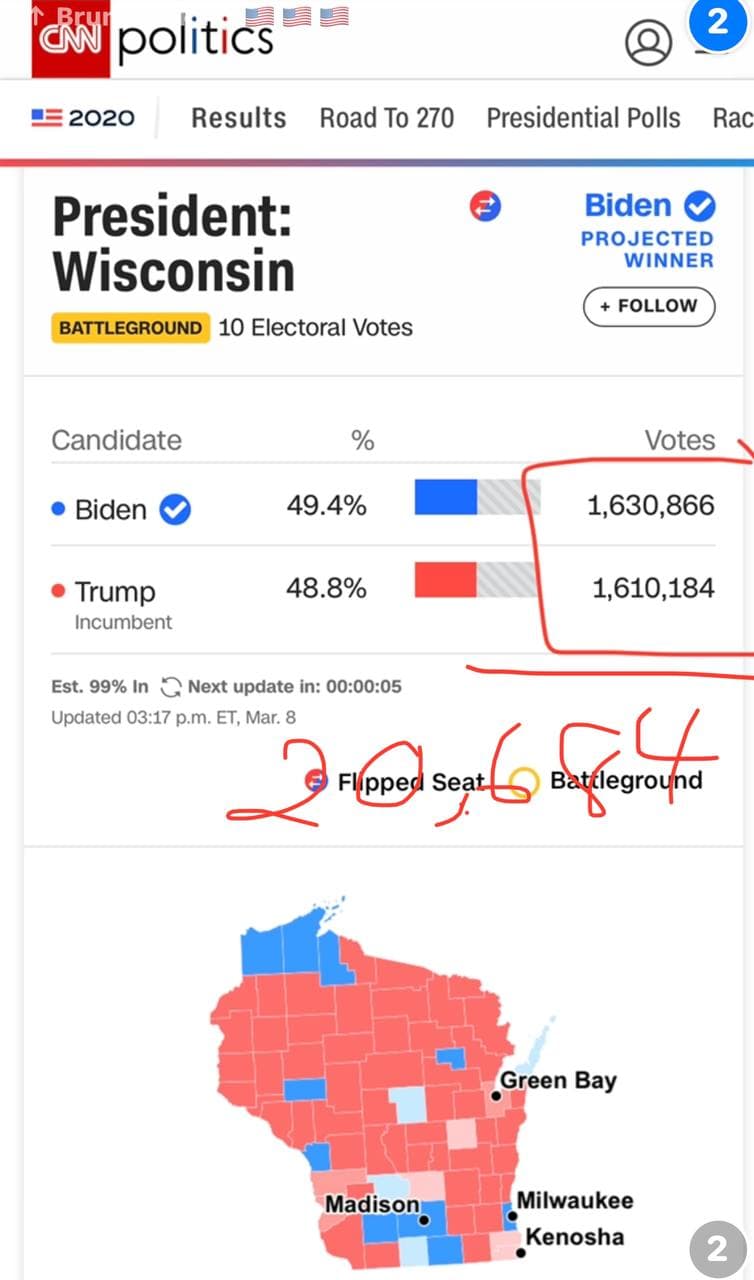Image resolution: width=754 pixels, height=1280 pixels.
Task: Tap the blue notification badge showing 2
Action: [718, 22]
